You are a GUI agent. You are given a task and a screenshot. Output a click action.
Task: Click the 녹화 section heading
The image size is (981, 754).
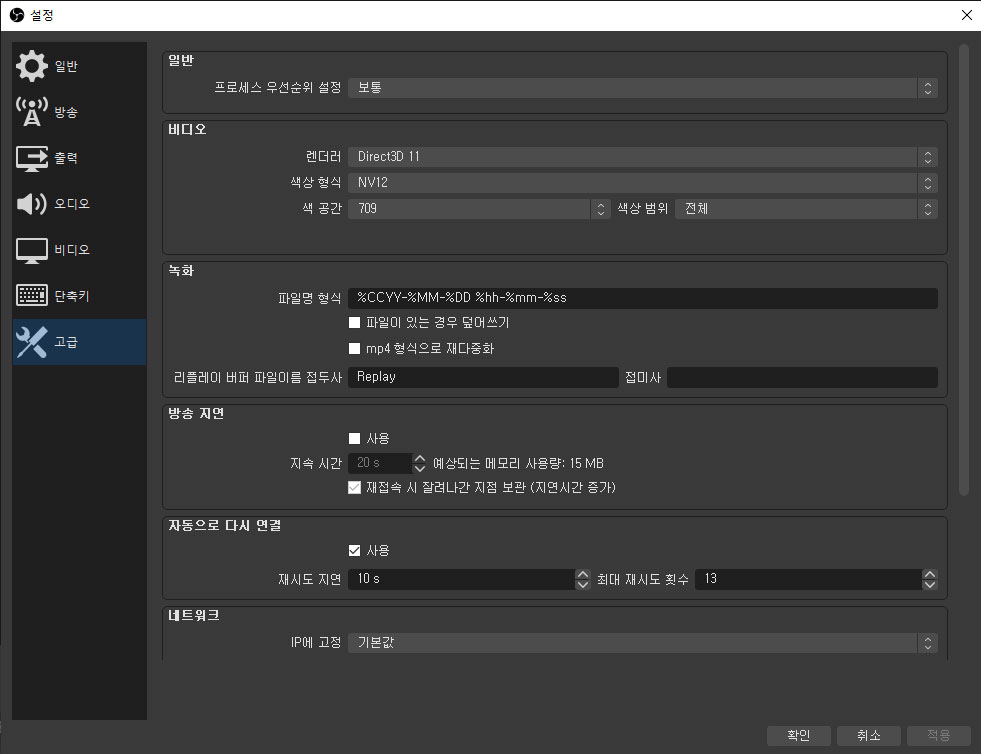(x=181, y=270)
